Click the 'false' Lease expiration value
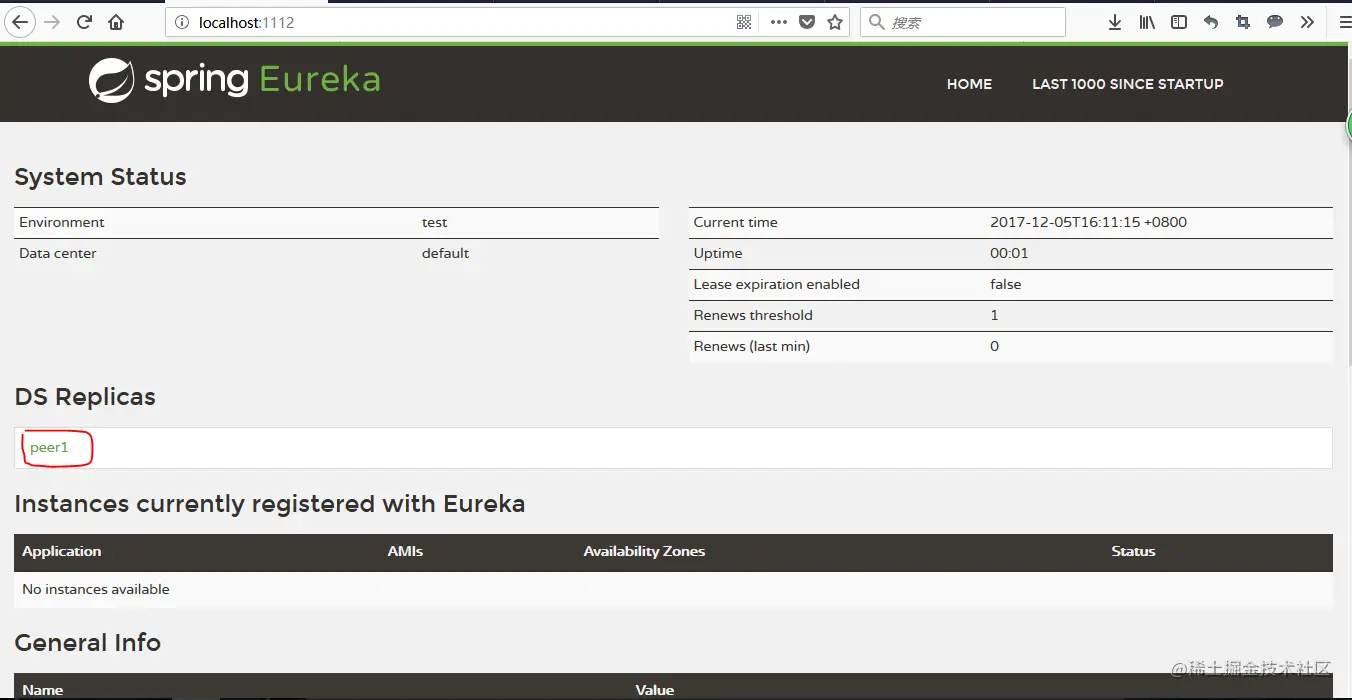The width and height of the screenshot is (1352, 700). [1005, 284]
